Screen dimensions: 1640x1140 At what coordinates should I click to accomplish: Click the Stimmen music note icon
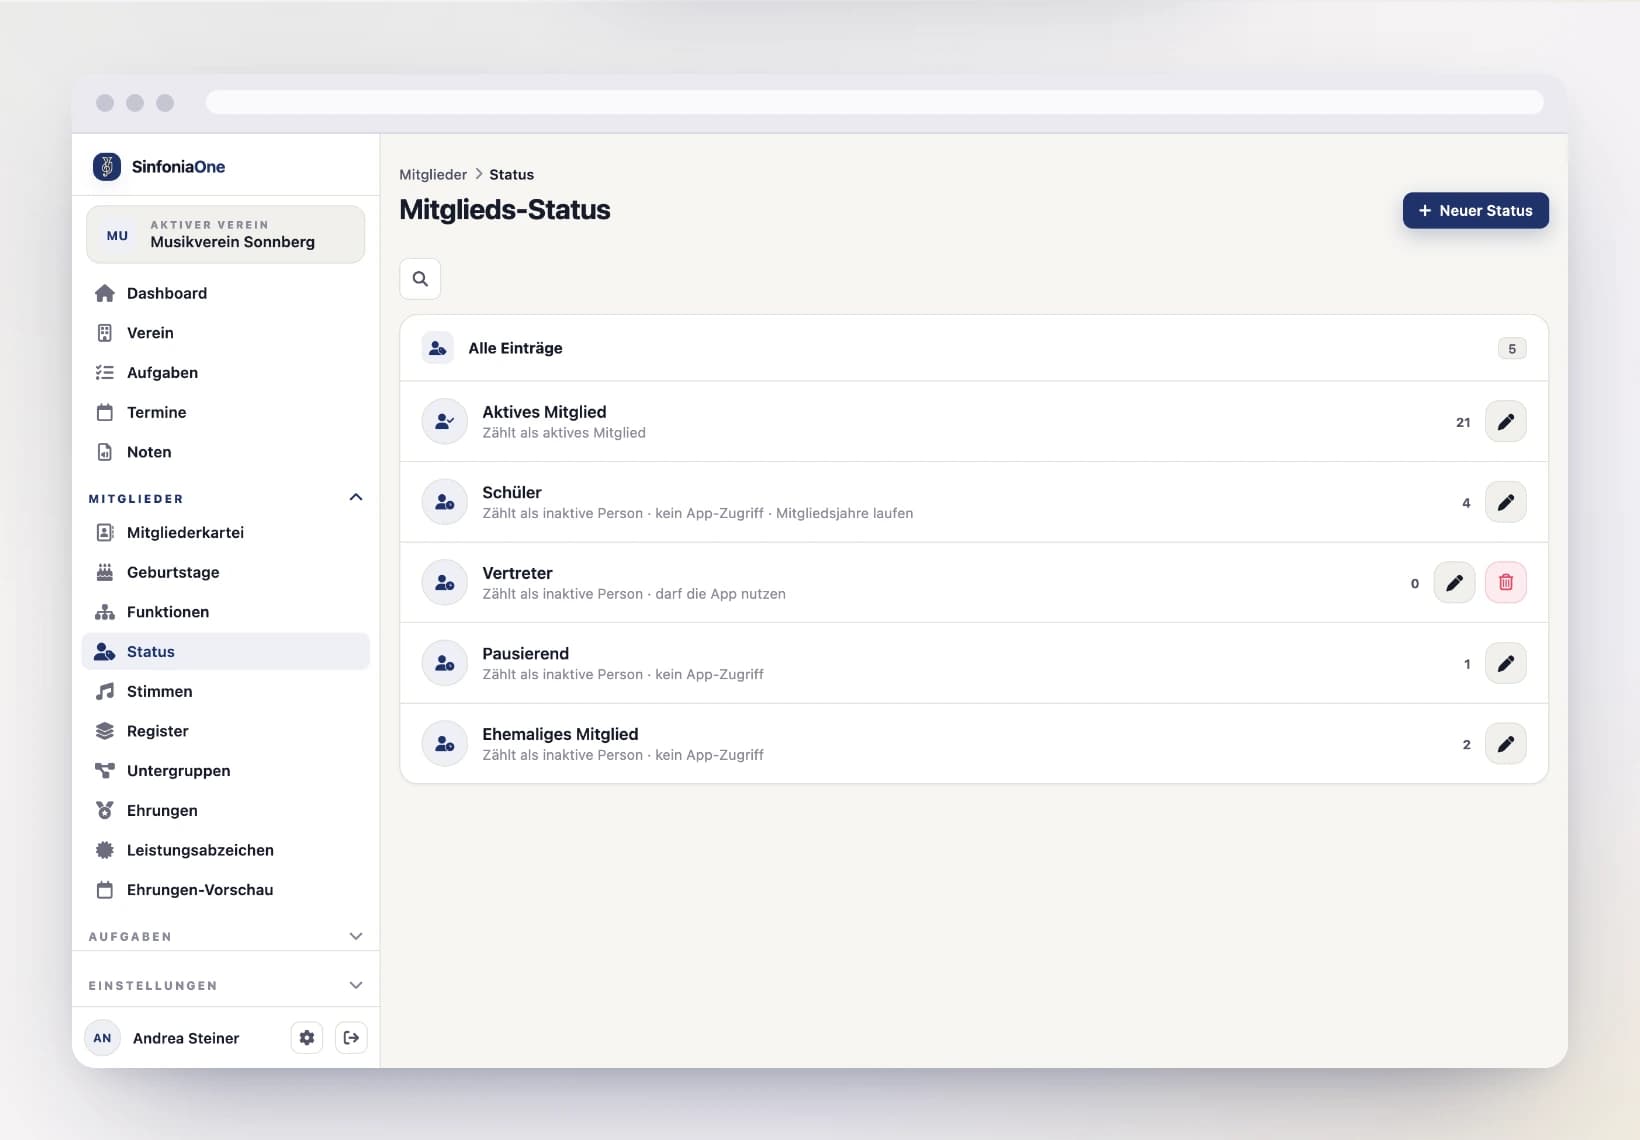pyautogui.click(x=105, y=691)
